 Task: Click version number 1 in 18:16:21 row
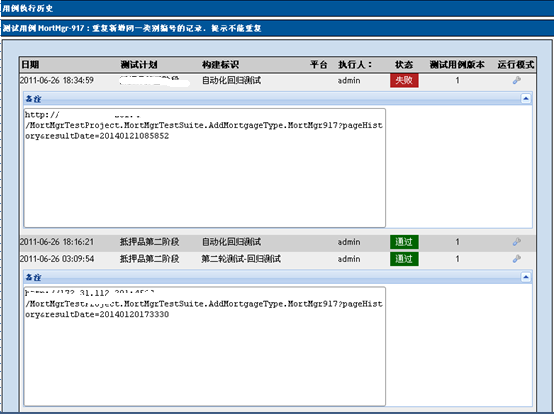point(457,242)
